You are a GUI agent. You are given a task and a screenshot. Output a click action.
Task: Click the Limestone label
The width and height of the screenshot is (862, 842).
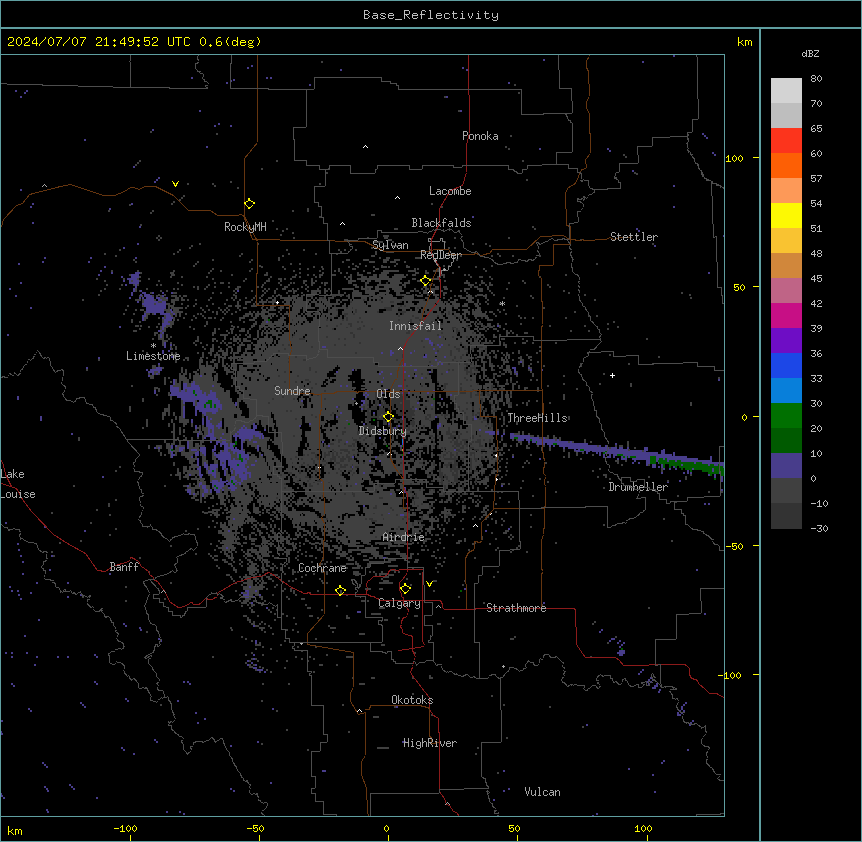(153, 356)
